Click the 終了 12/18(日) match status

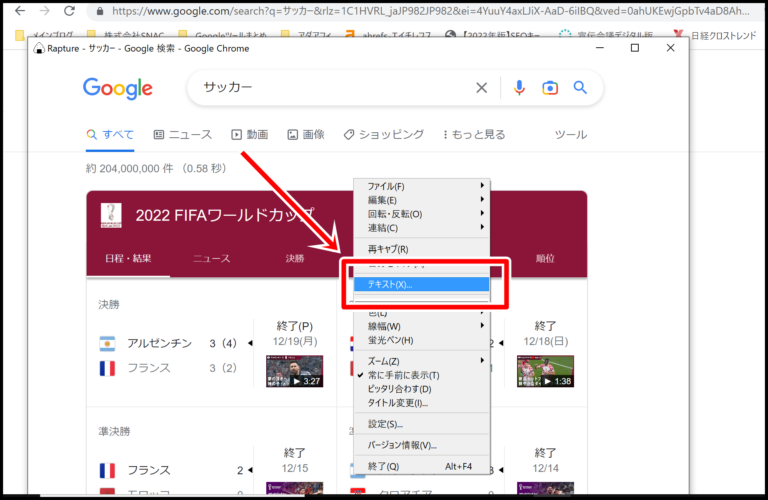coord(545,333)
